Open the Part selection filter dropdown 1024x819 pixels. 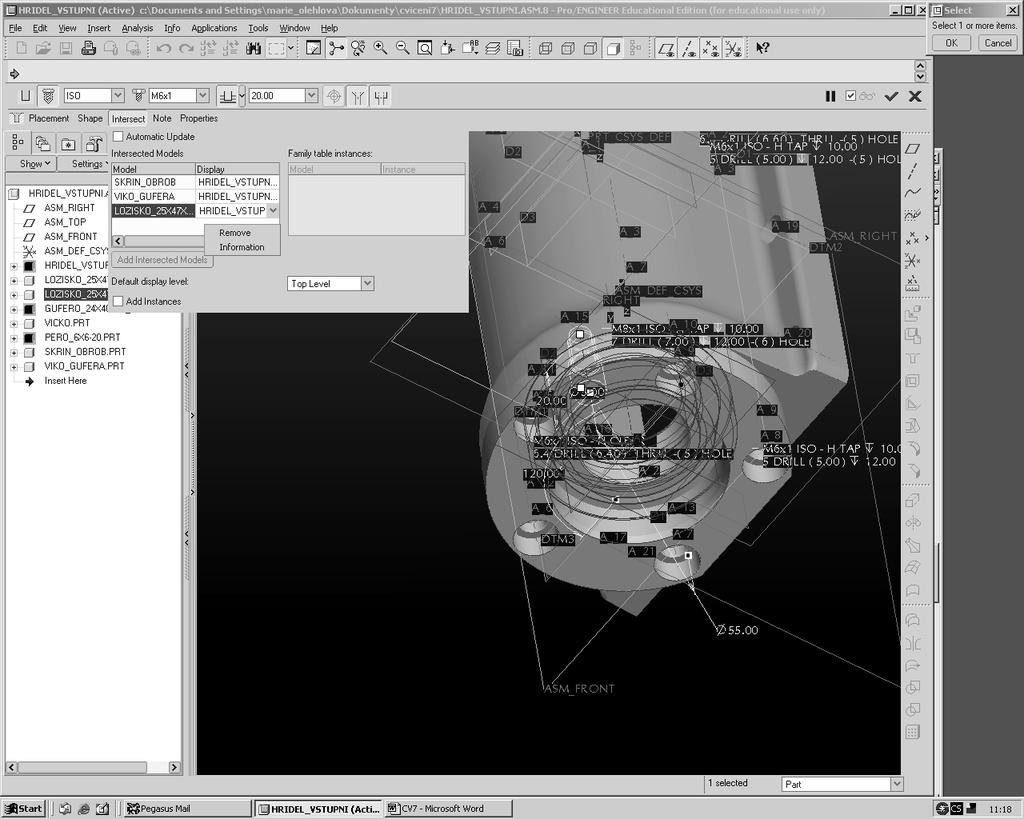click(x=897, y=784)
